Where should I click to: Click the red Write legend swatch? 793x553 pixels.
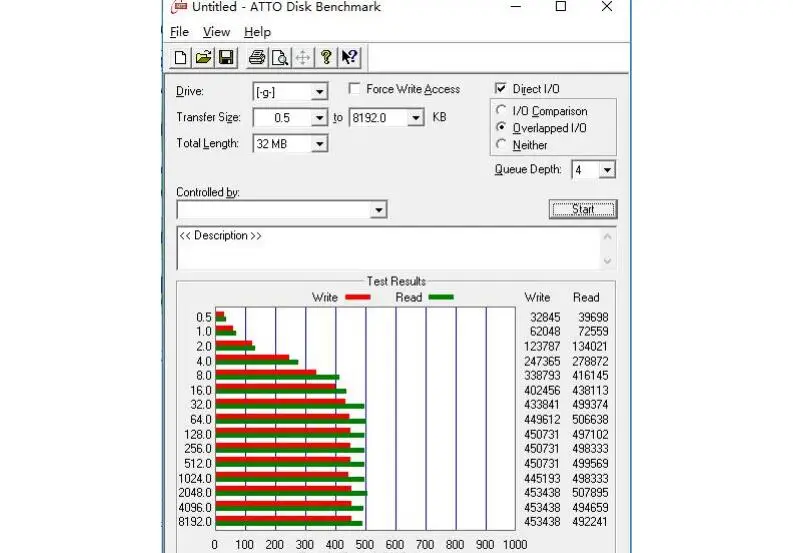(358, 297)
